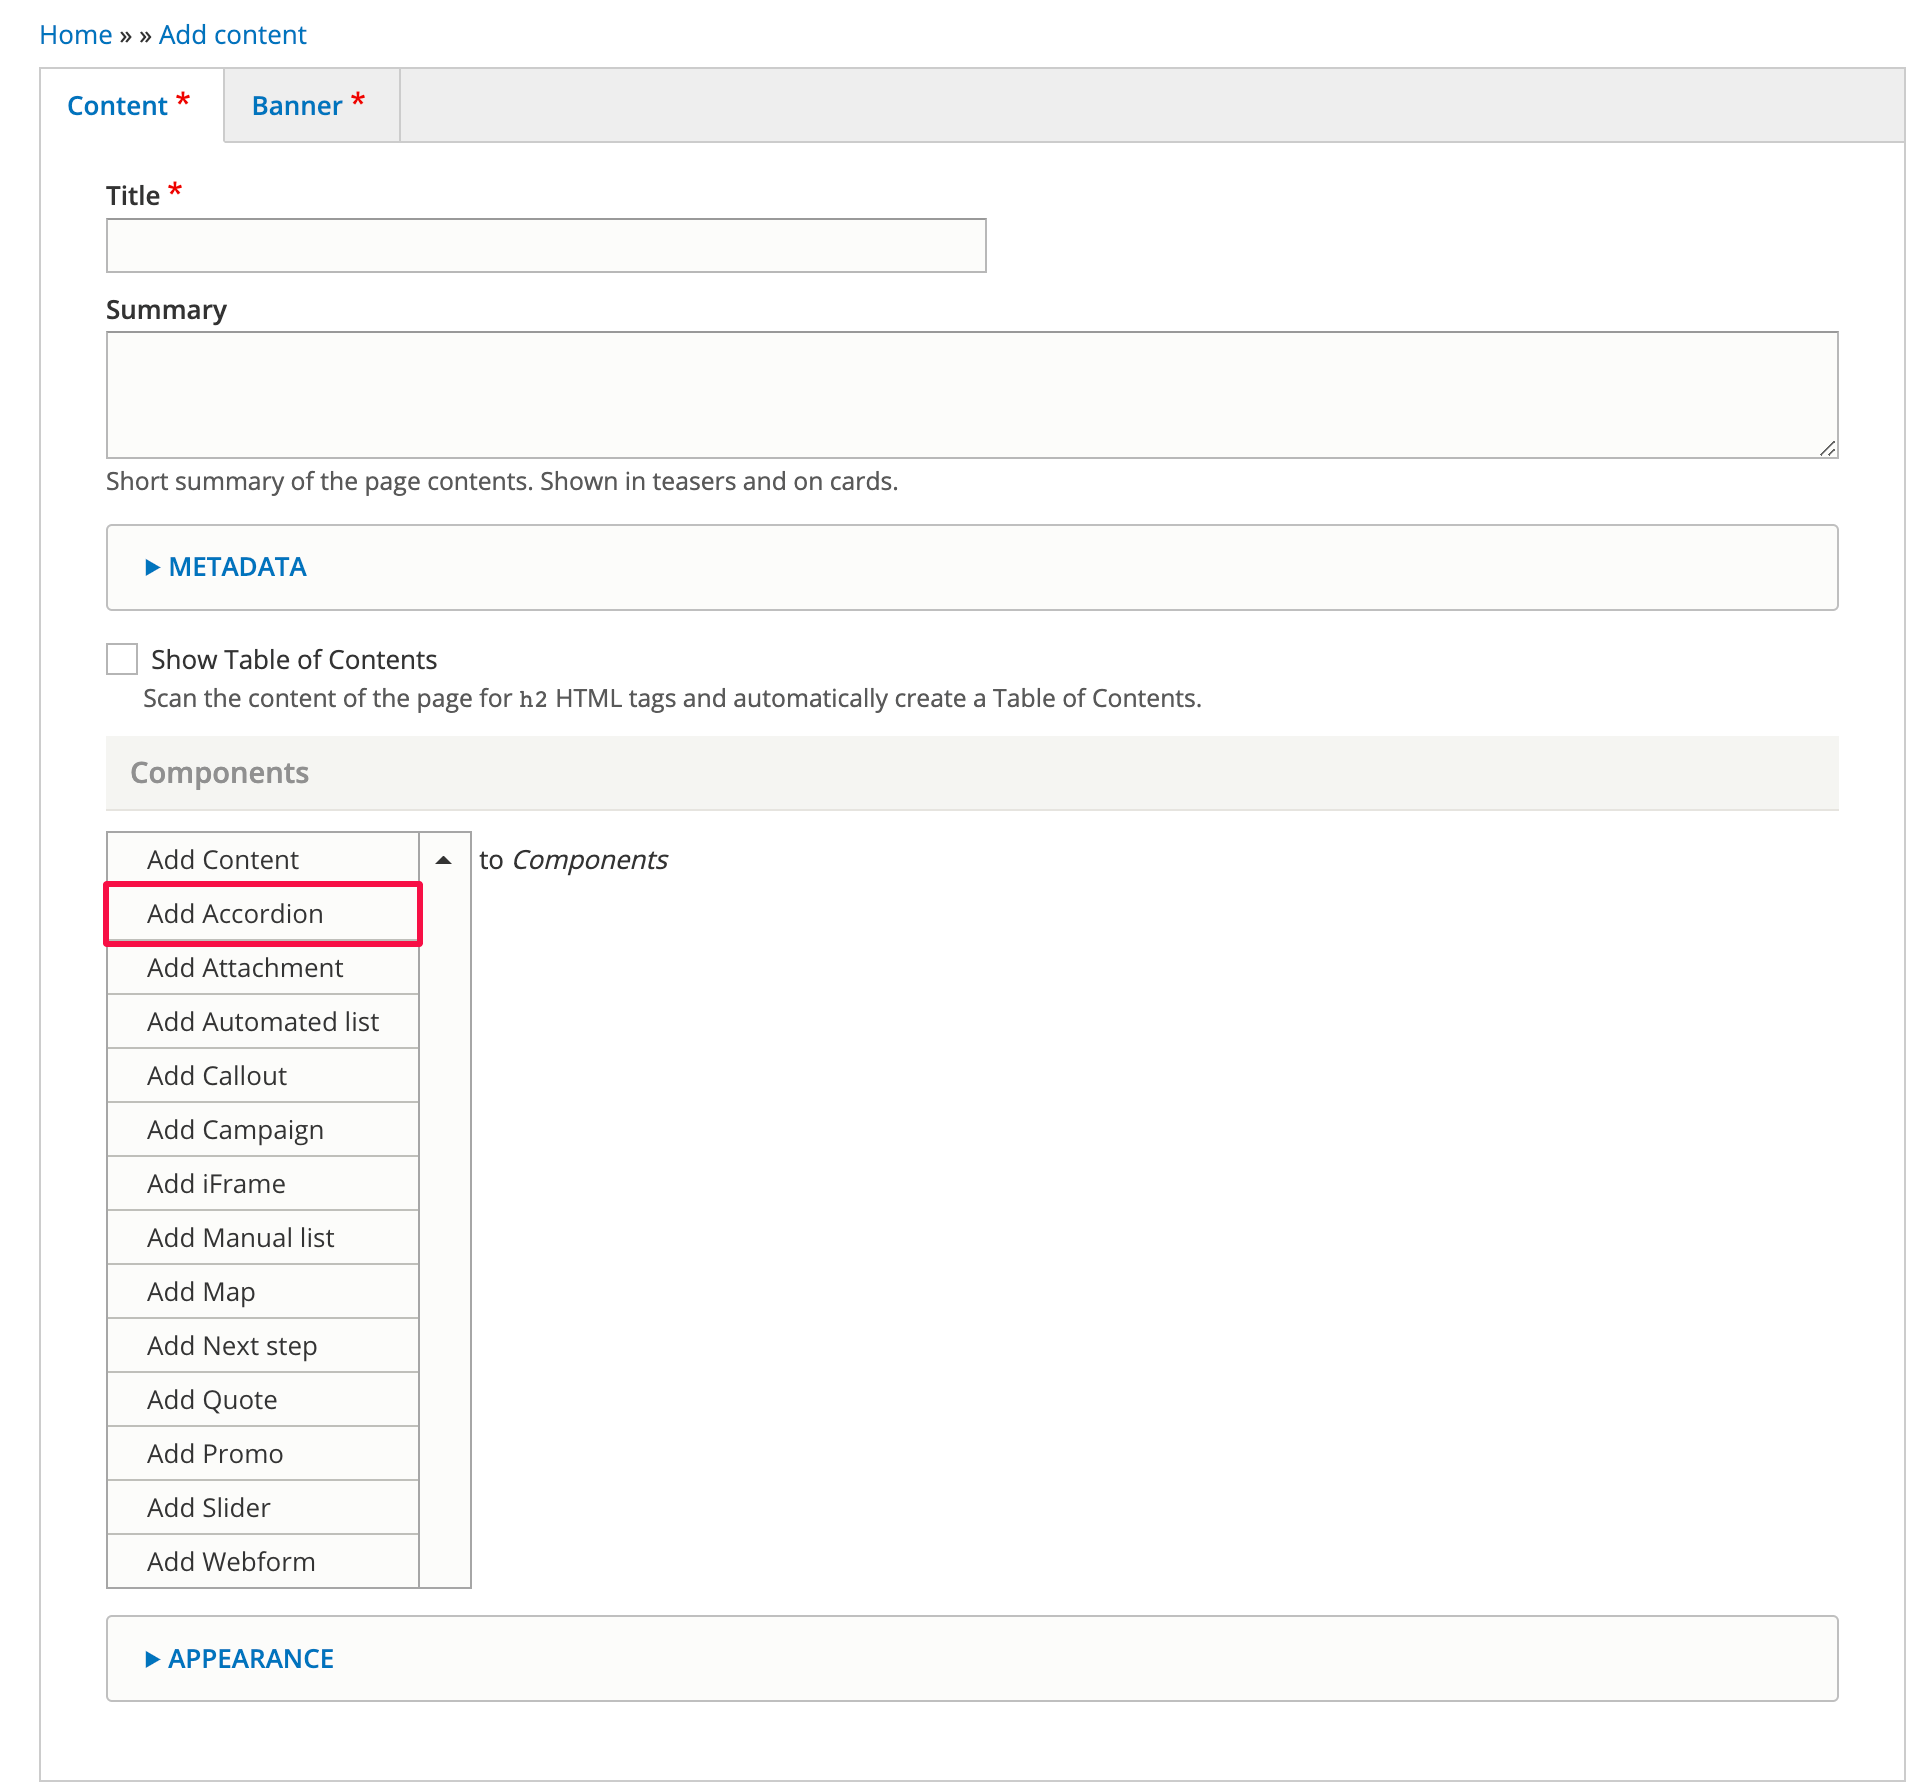Pick Add Automated list option
1908x1792 pixels.
[x=262, y=1022]
